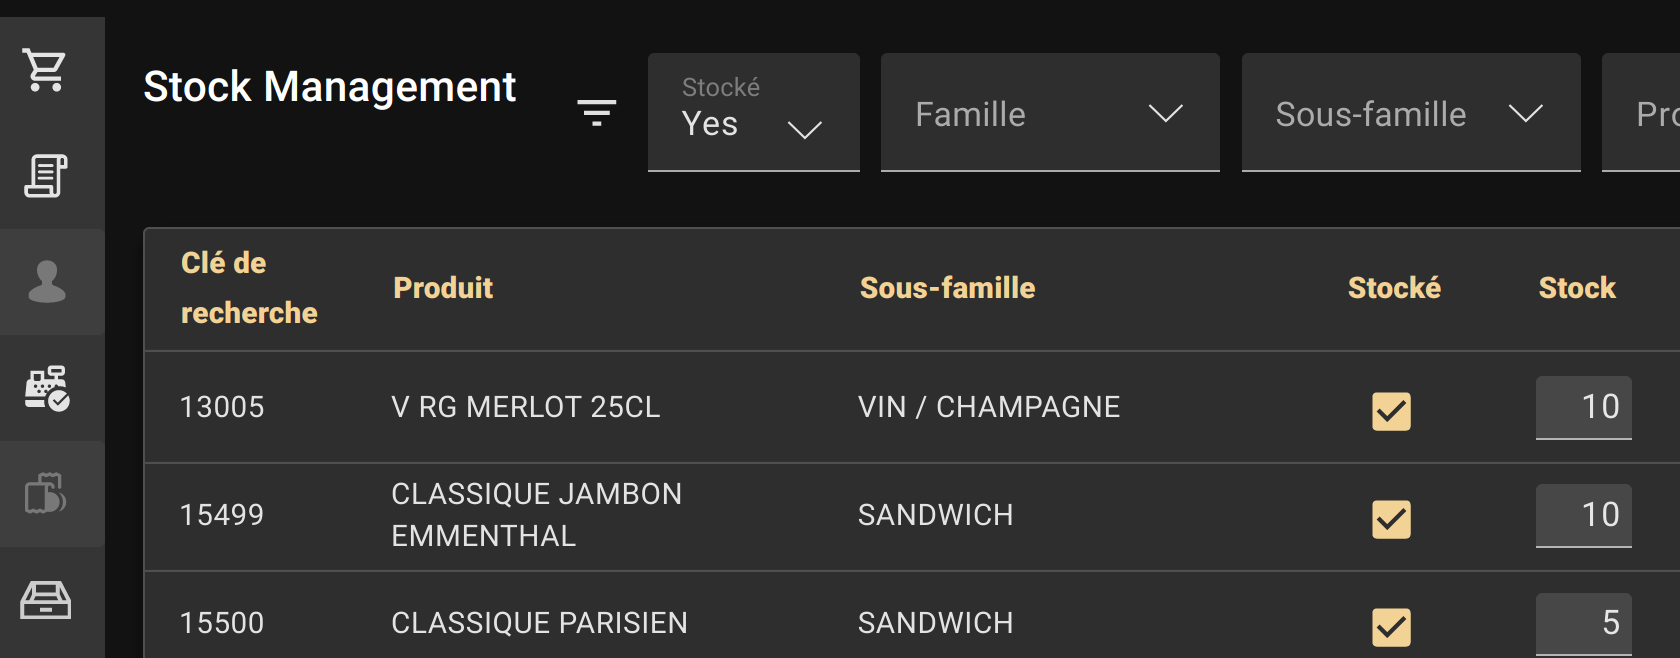Toggle Stocké checkbox for Classique Jambon Emmenthal
This screenshot has width=1680, height=658.
coord(1391,519)
